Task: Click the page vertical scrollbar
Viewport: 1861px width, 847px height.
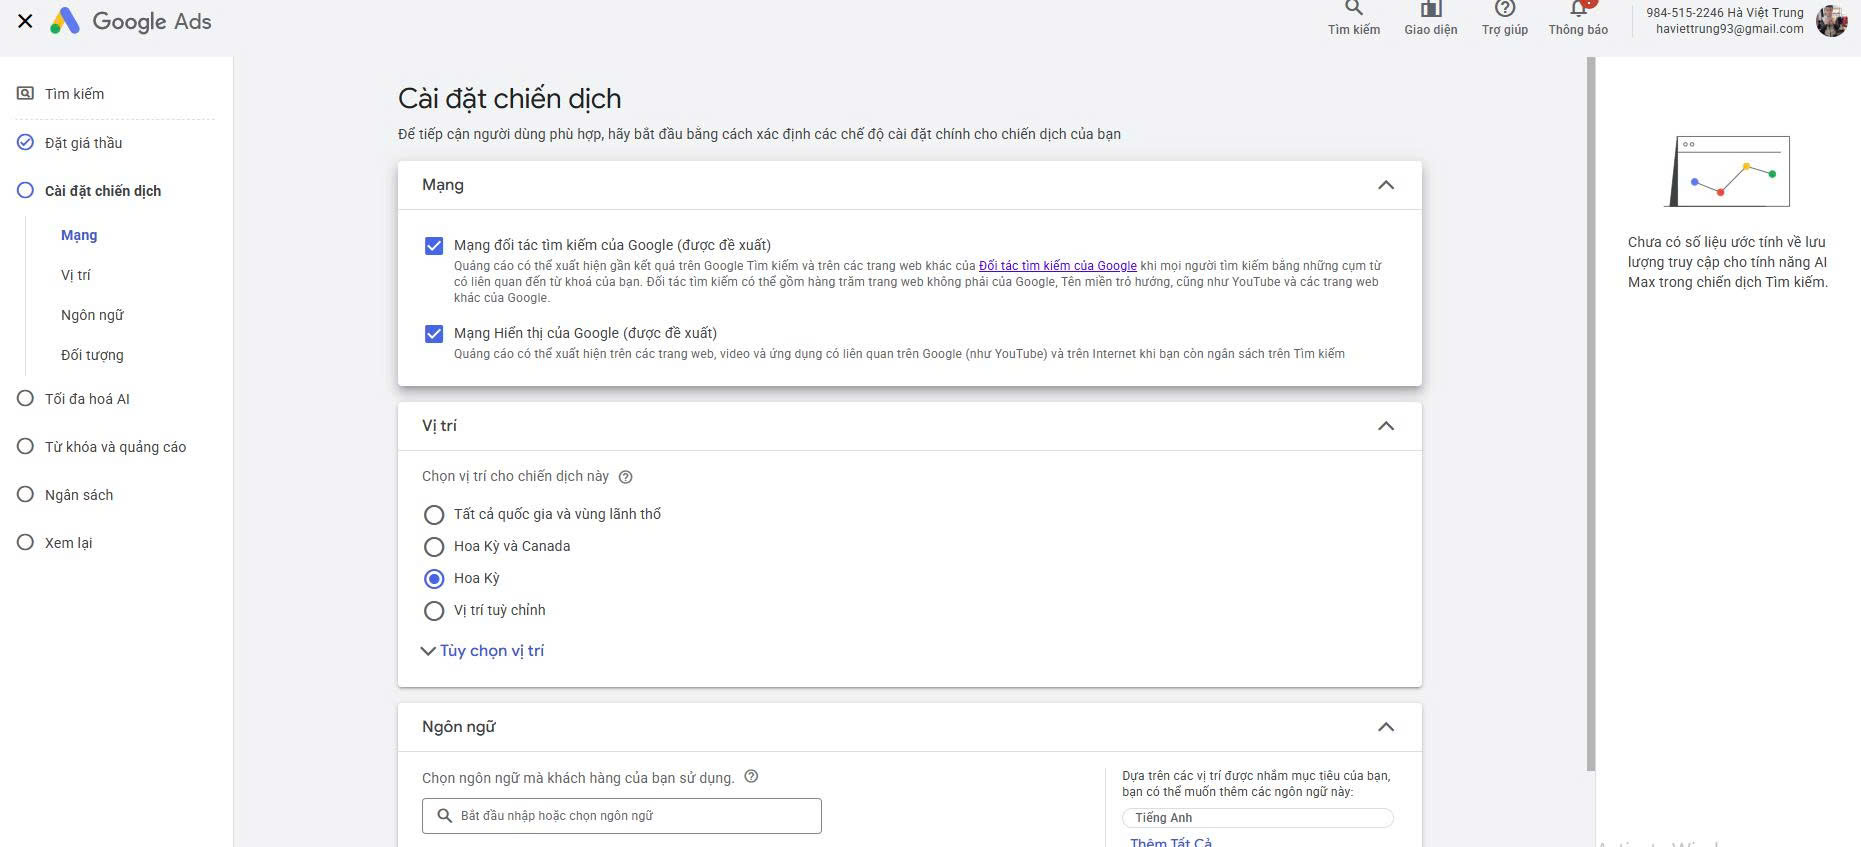Action: point(1591,414)
